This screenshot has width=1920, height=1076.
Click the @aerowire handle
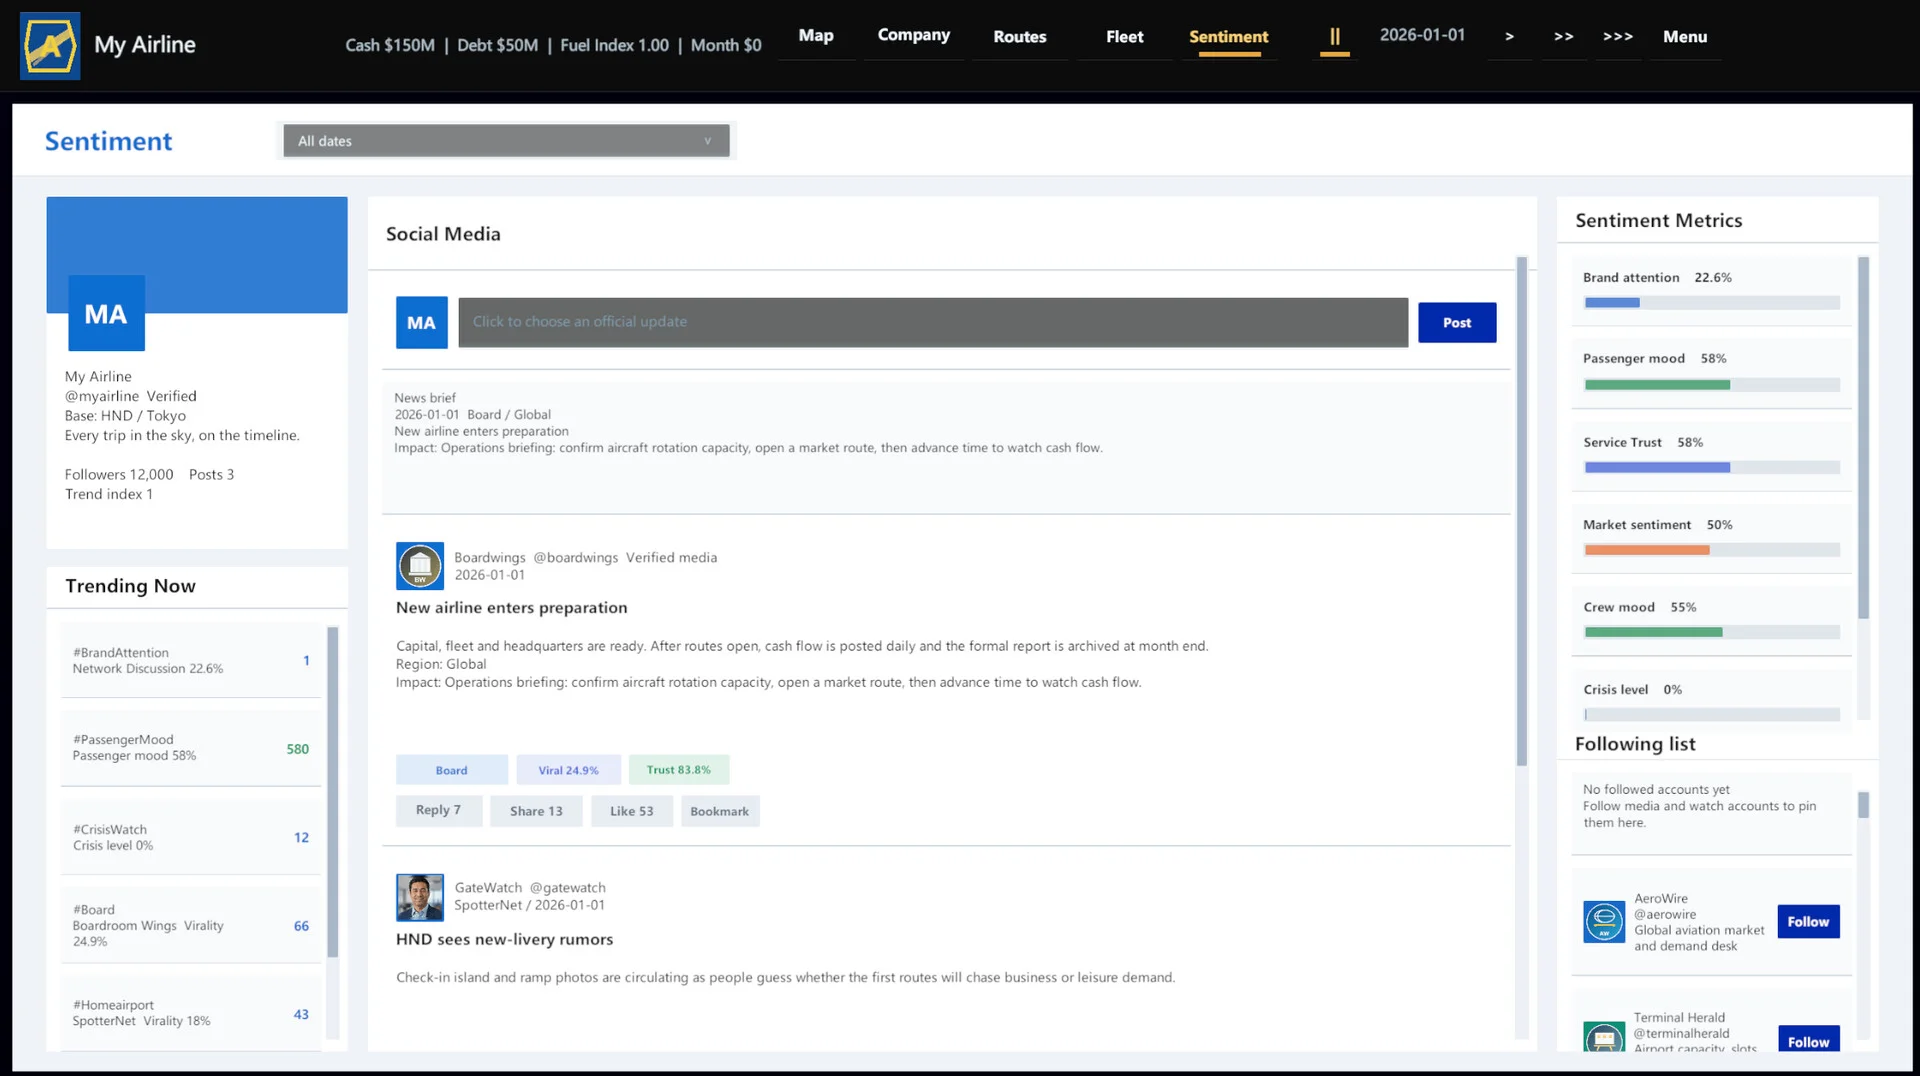[1665, 914]
